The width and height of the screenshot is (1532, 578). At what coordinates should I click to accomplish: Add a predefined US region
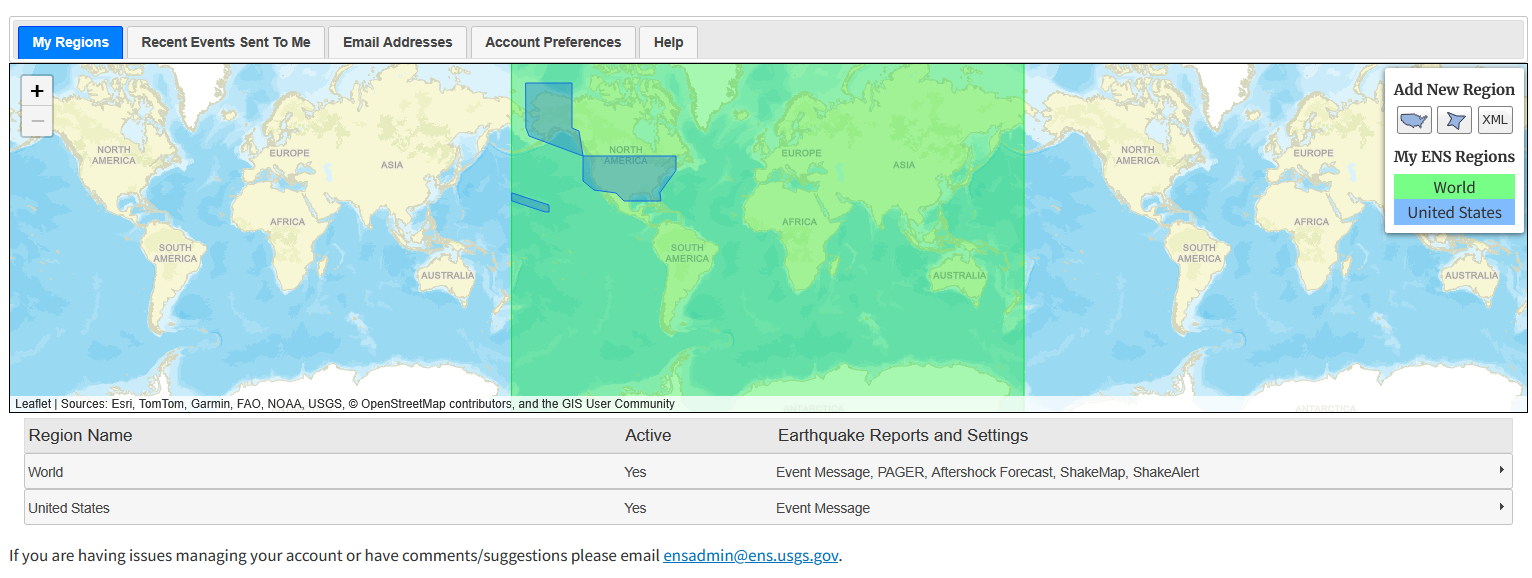[1414, 120]
